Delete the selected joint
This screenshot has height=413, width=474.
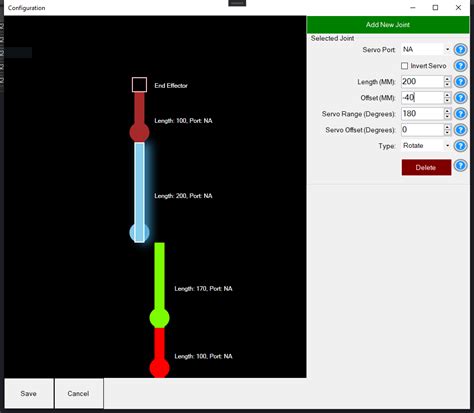[426, 167]
